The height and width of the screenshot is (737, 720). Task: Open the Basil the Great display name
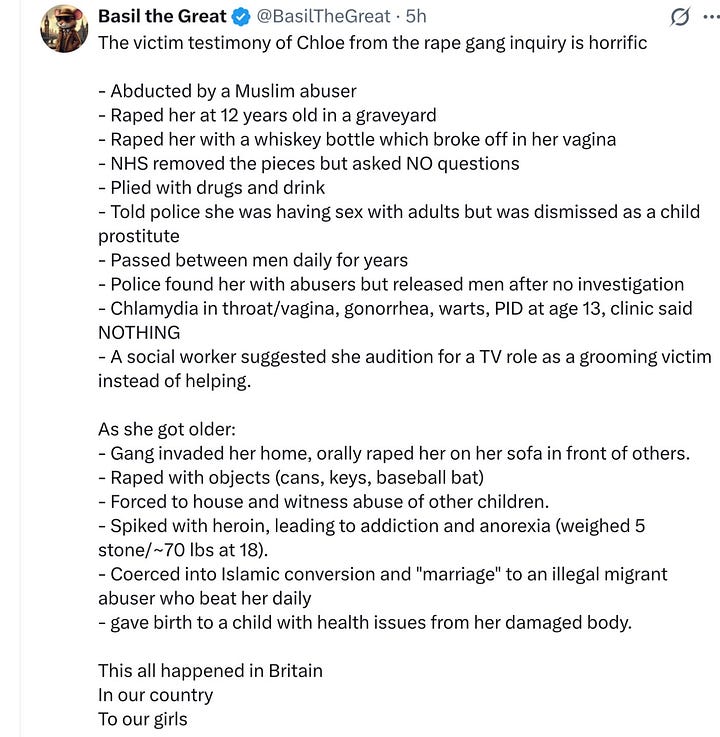tap(162, 16)
